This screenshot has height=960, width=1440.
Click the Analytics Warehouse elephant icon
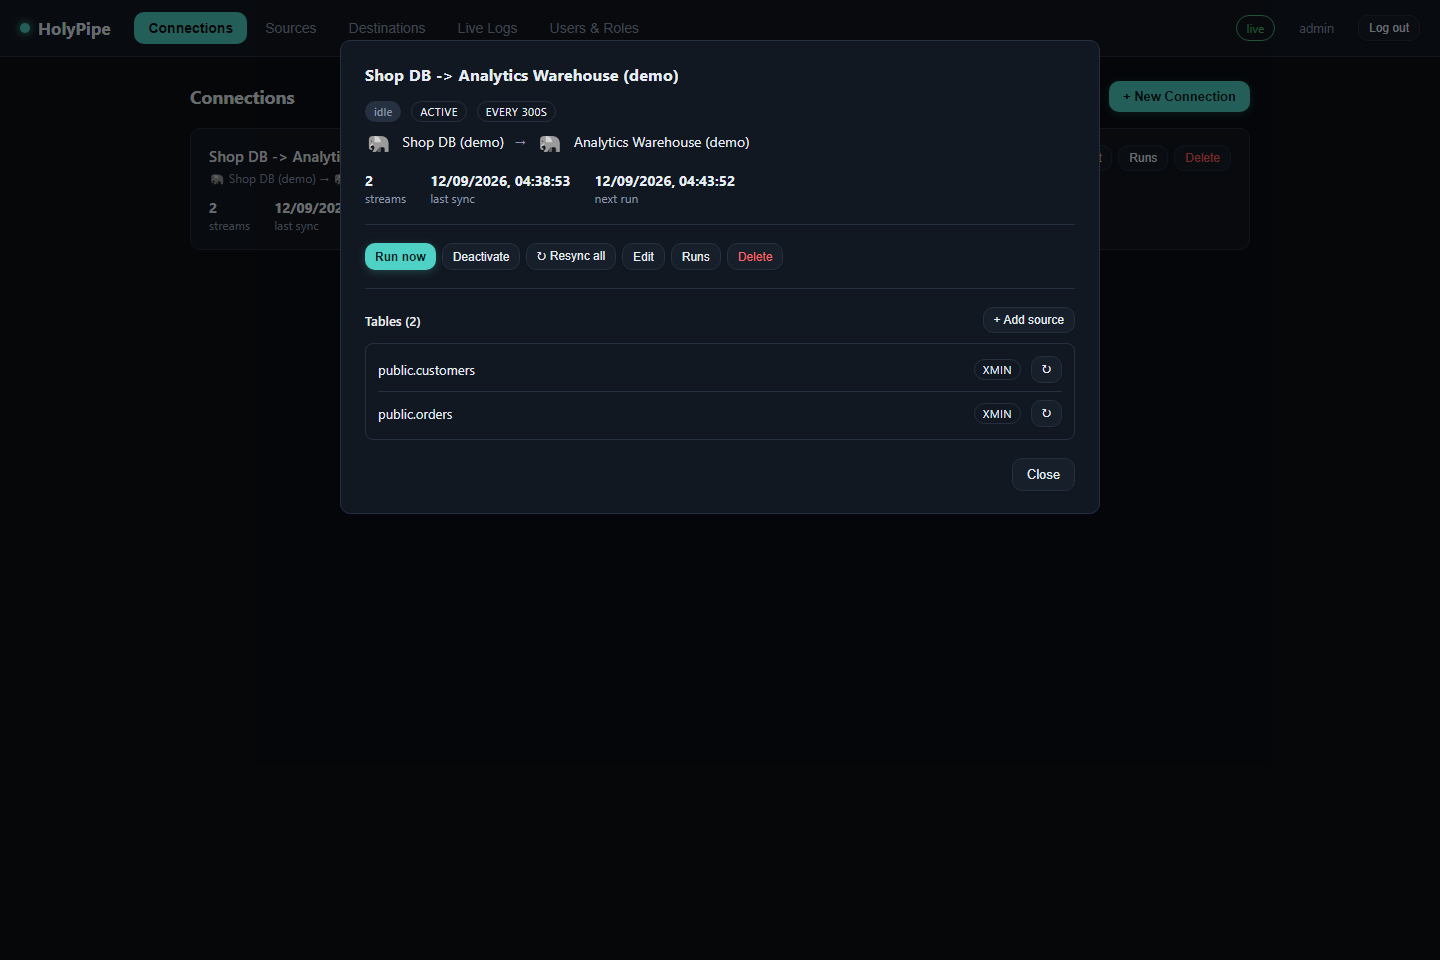tap(550, 144)
